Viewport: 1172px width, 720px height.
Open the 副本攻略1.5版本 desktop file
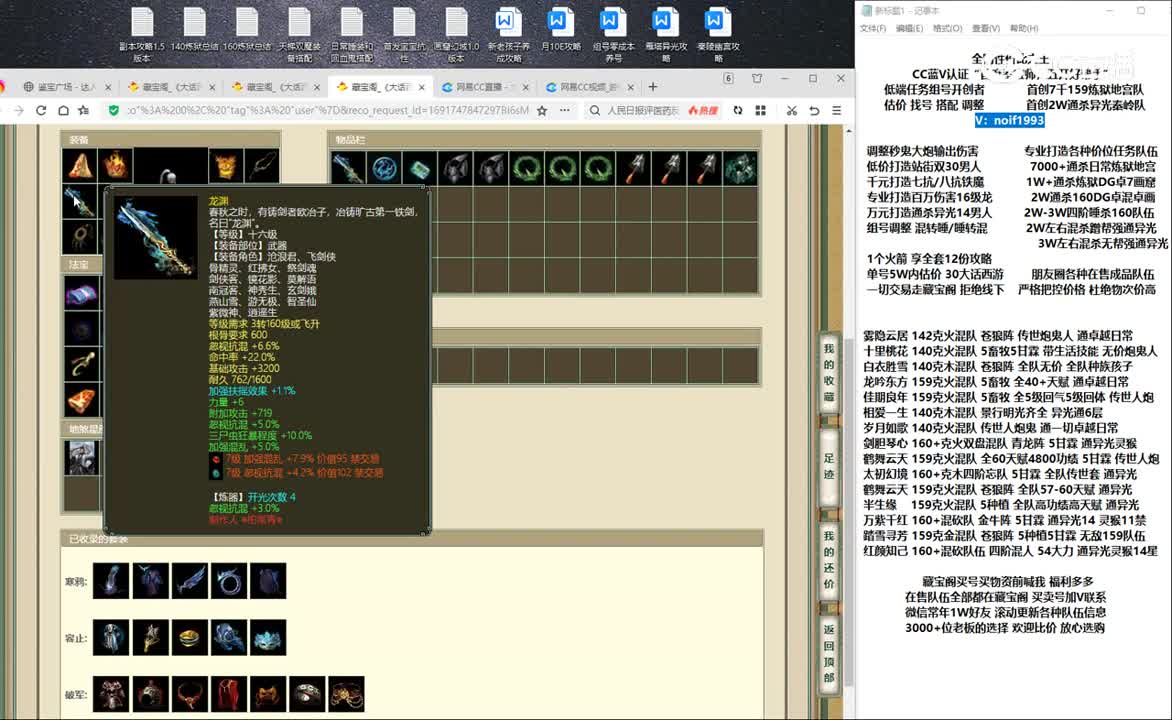pos(142,34)
